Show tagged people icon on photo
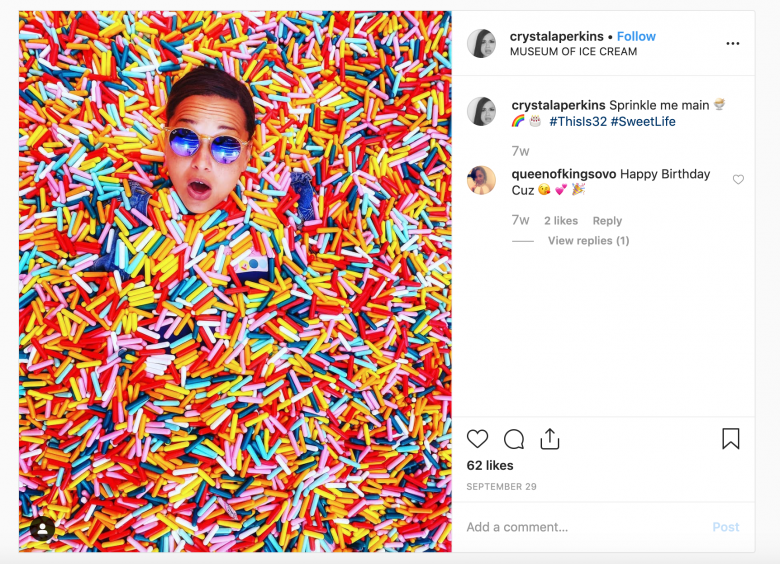The height and width of the screenshot is (564, 780). (x=42, y=529)
